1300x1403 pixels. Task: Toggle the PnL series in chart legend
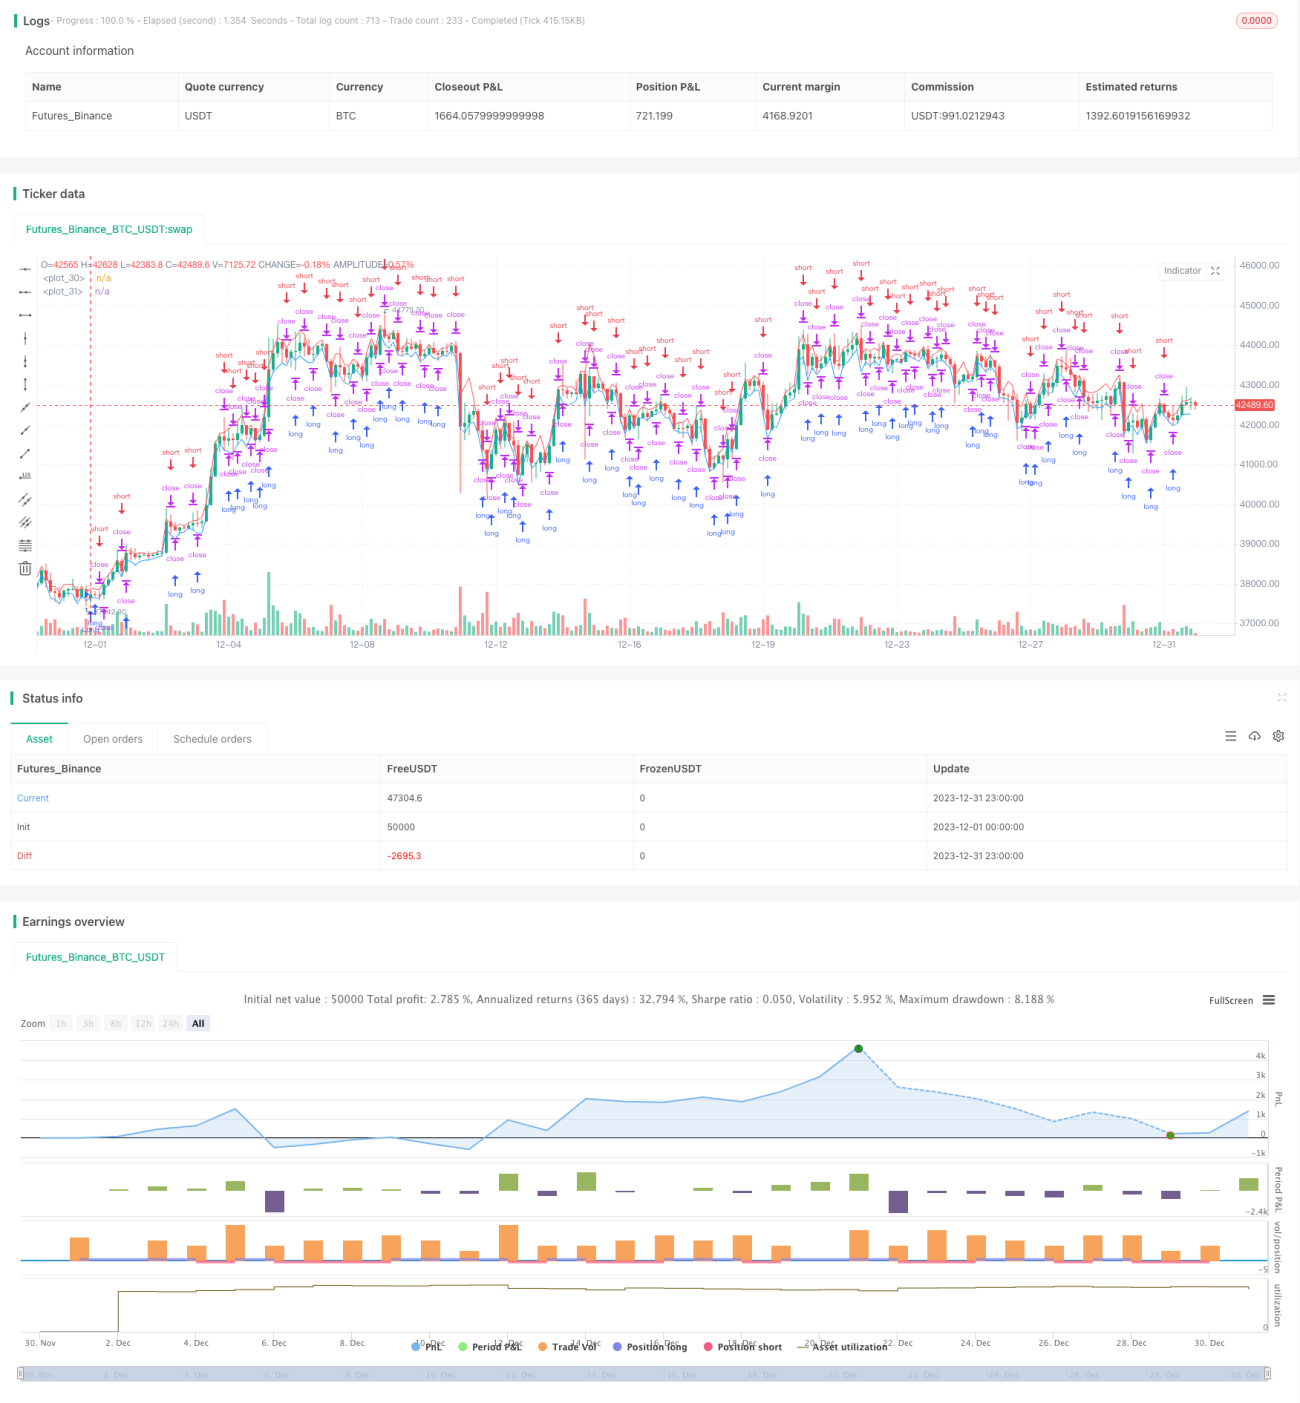[x=427, y=1347]
